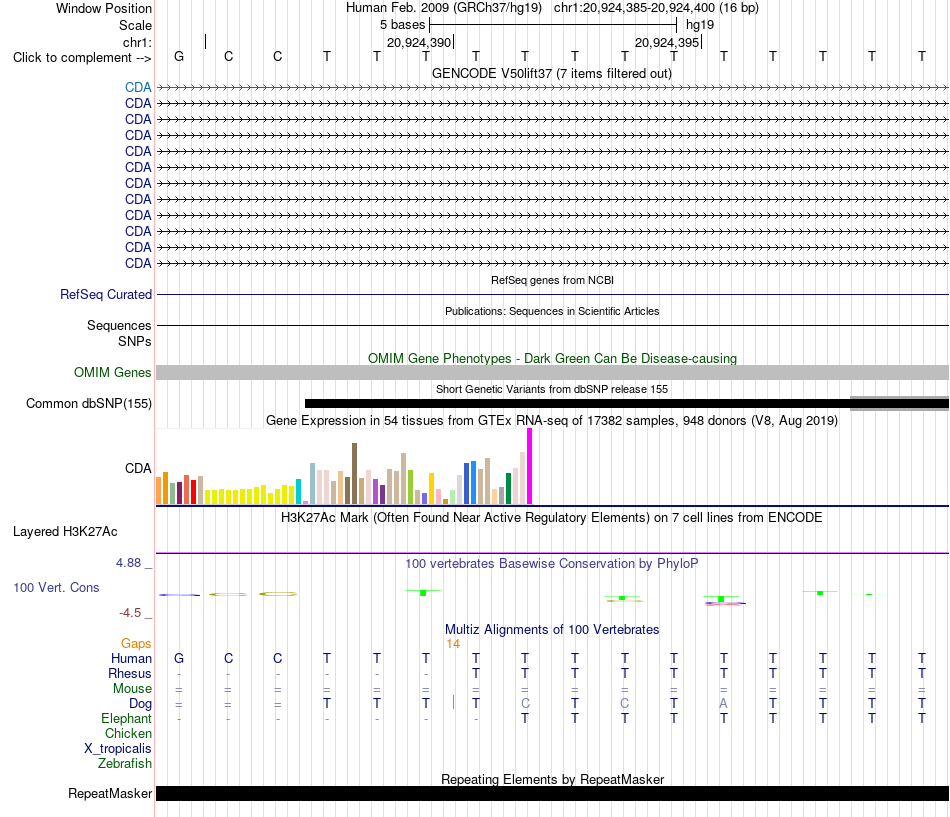This screenshot has height=817, width=950.
Task: Open the 'RefSeq Curated' track label
Action: pyautogui.click(x=106, y=295)
